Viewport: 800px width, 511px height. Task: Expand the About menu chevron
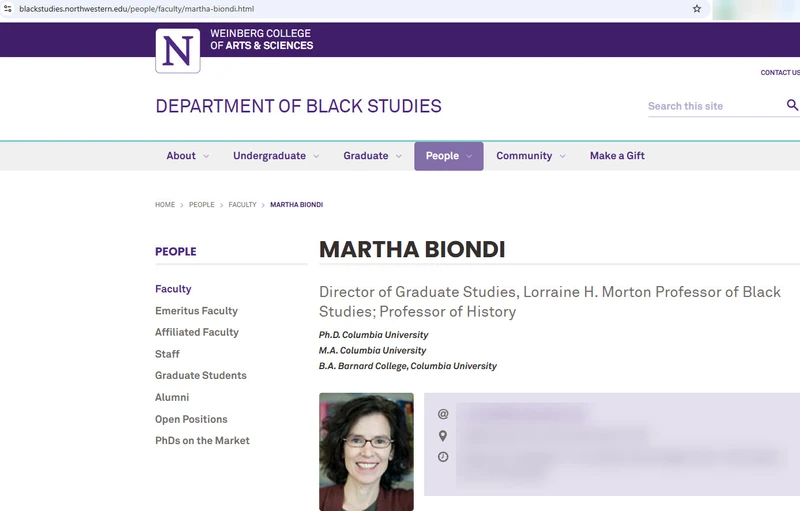pos(206,156)
